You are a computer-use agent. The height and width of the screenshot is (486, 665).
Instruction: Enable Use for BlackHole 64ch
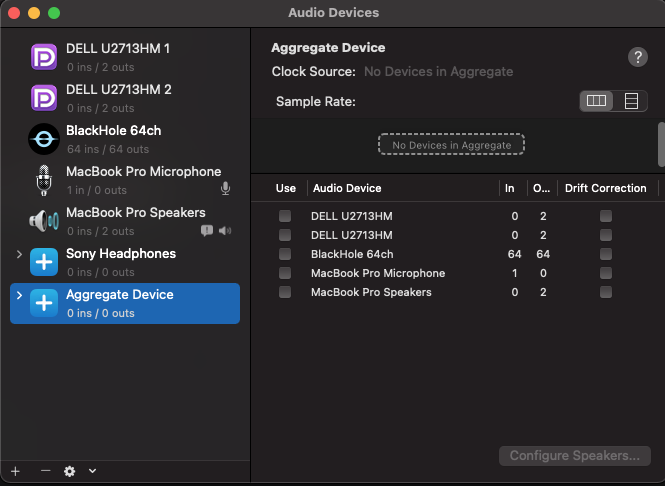pos(285,254)
